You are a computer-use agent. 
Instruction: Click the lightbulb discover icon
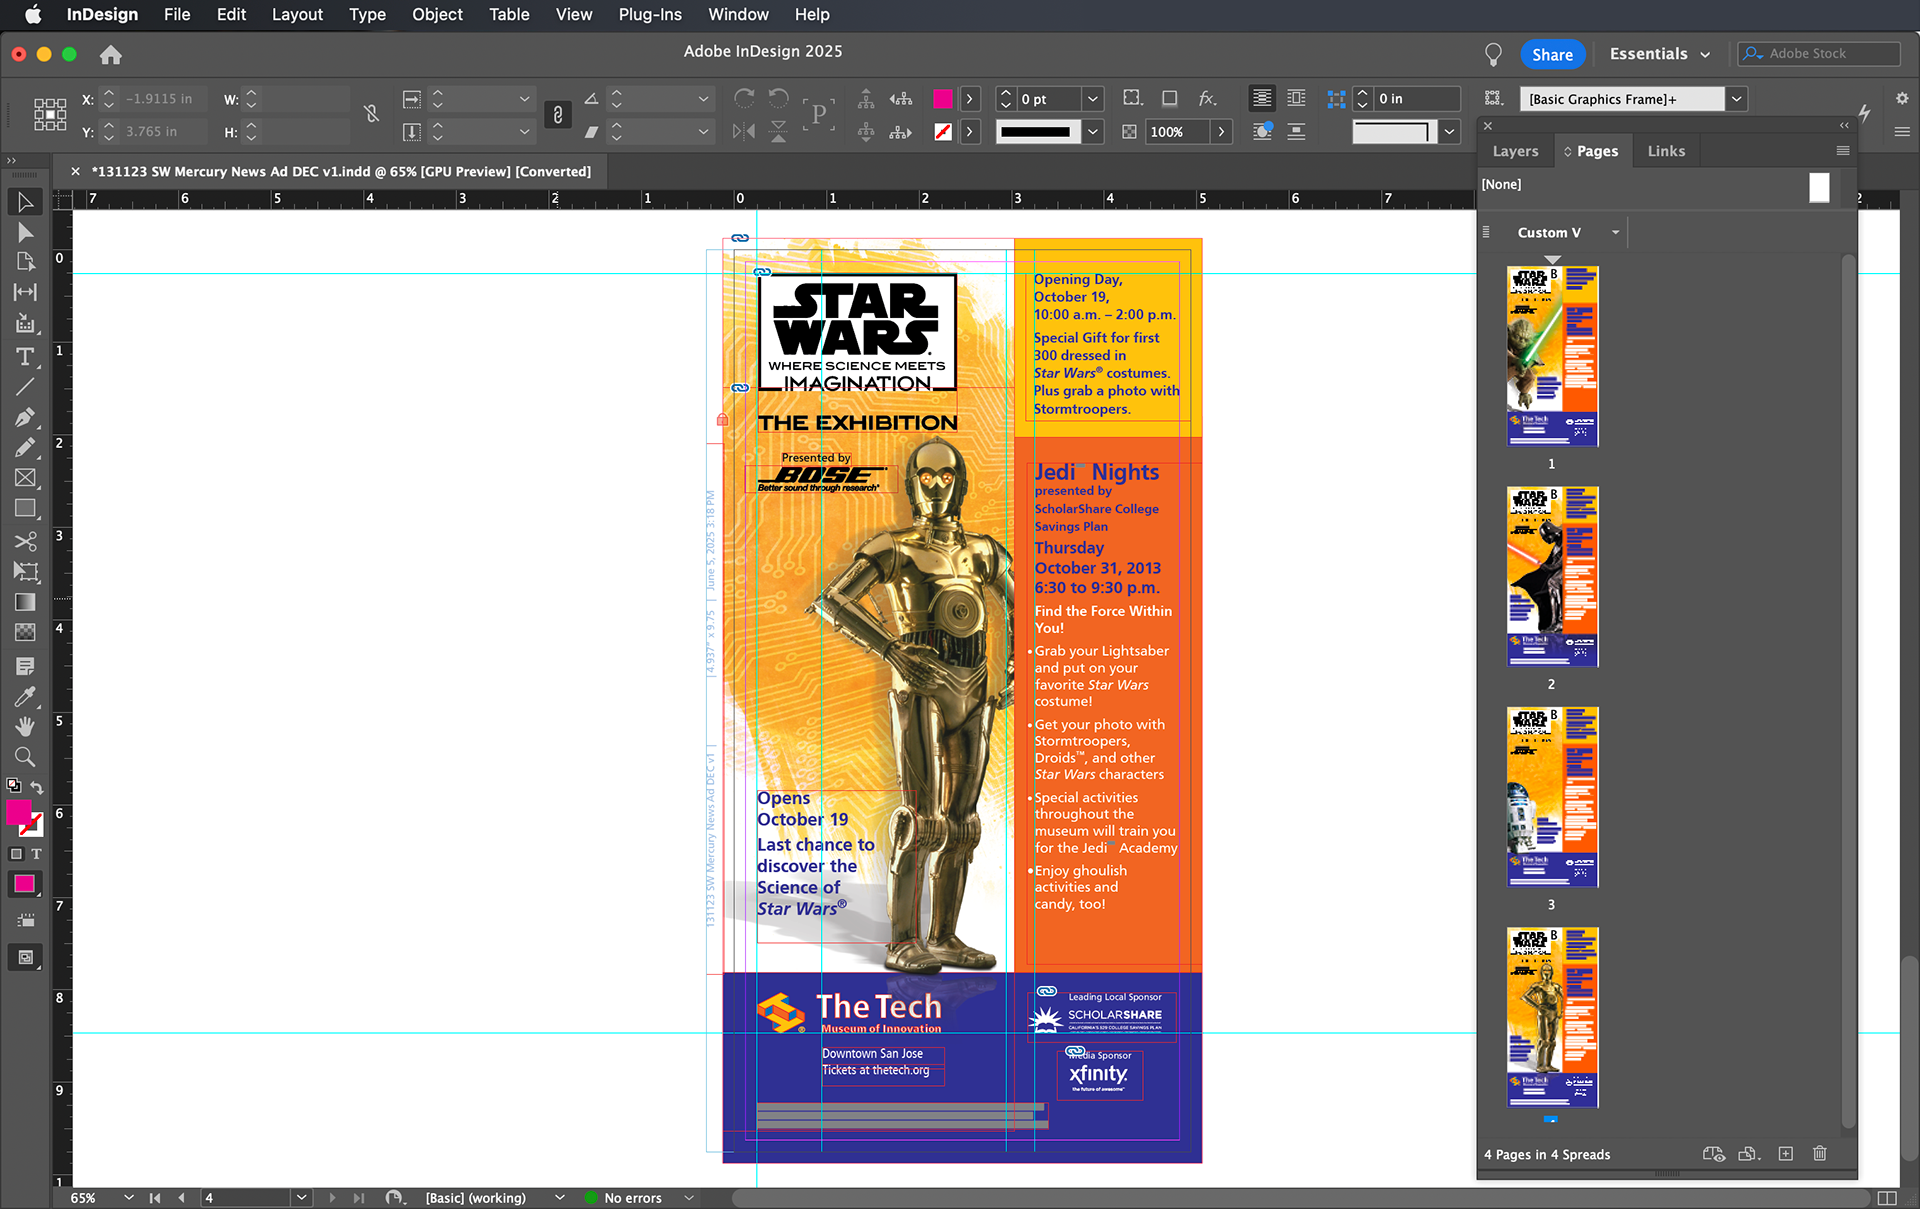(1493, 54)
